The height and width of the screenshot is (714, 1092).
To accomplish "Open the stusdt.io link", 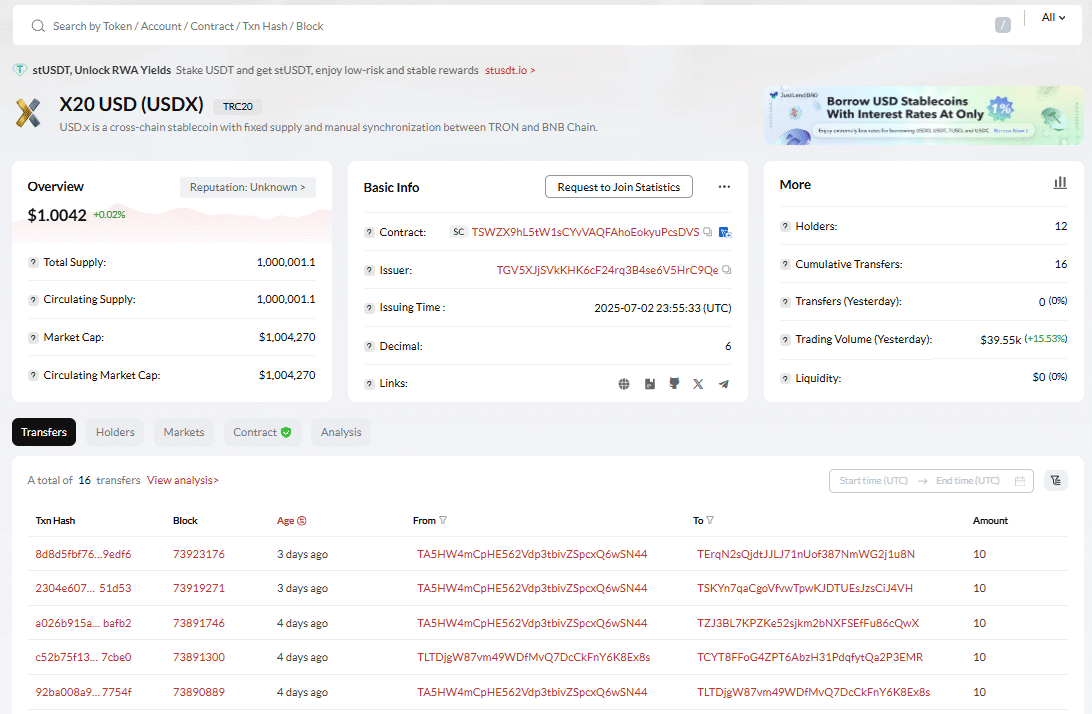I will [510, 70].
